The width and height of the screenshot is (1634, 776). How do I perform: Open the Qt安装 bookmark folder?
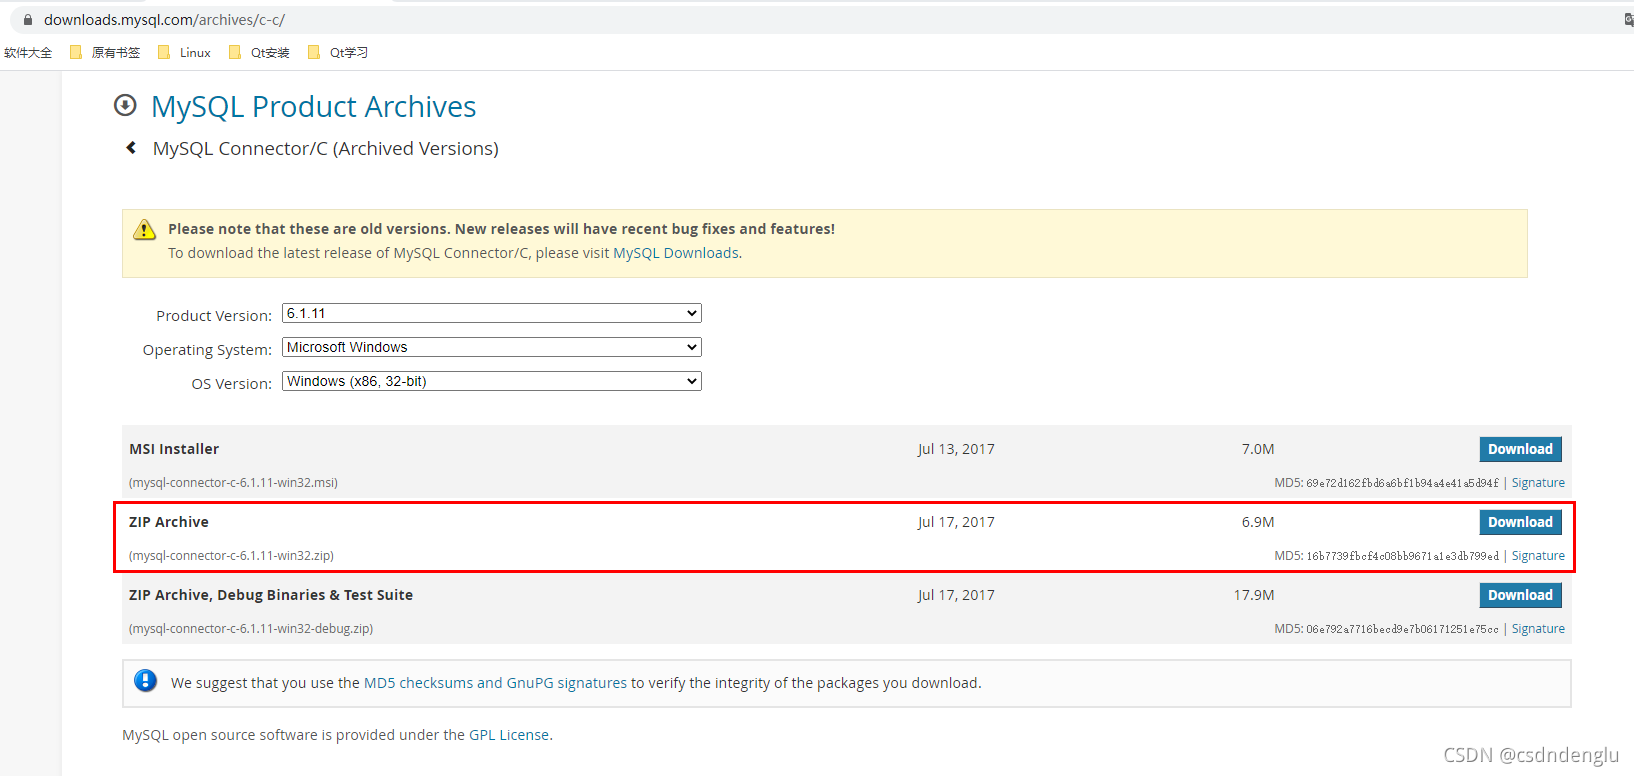pos(259,53)
